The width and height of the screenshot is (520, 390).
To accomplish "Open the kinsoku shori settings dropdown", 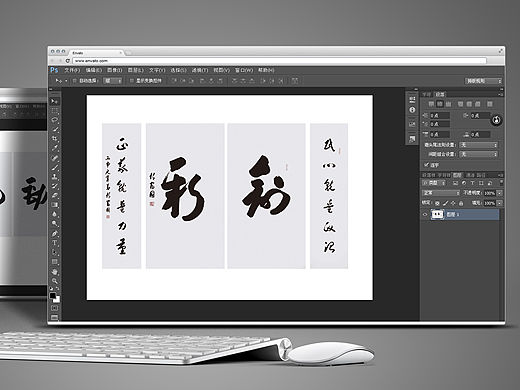I will (x=479, y=145).
